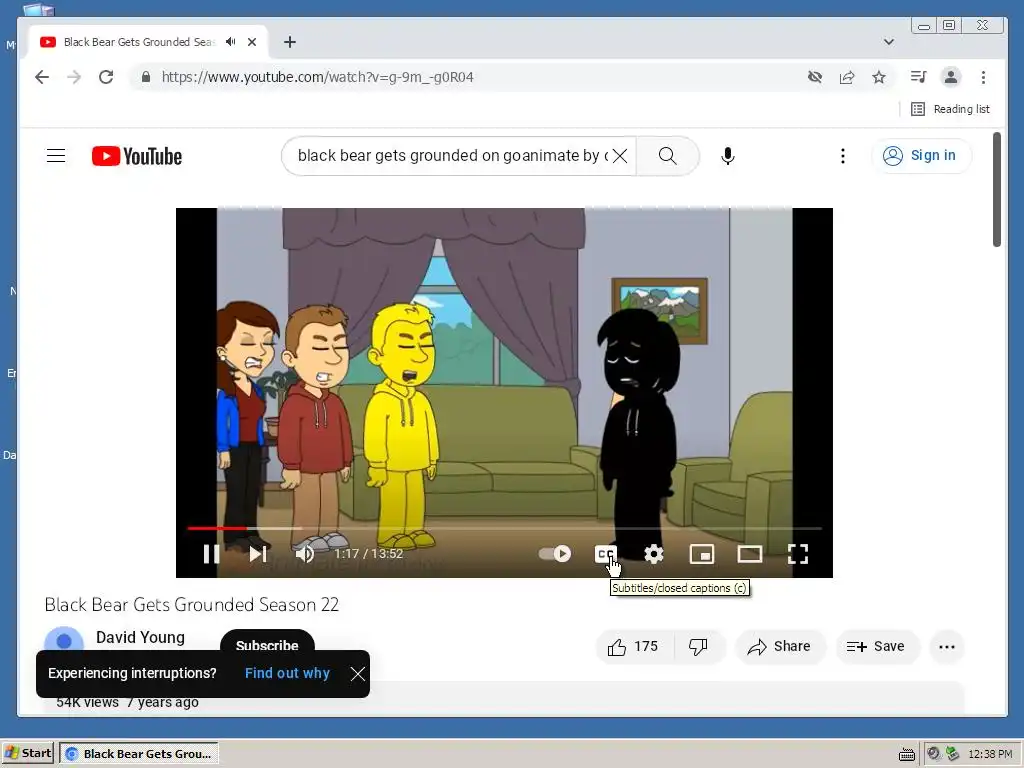Run search with magnifier button
1024x768 pixels.
[667, 155]
